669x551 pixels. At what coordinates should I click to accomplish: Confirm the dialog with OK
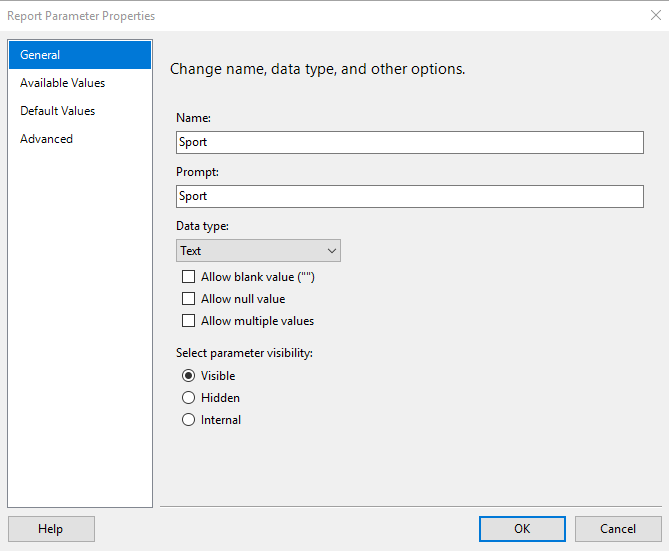pos(522,529)
